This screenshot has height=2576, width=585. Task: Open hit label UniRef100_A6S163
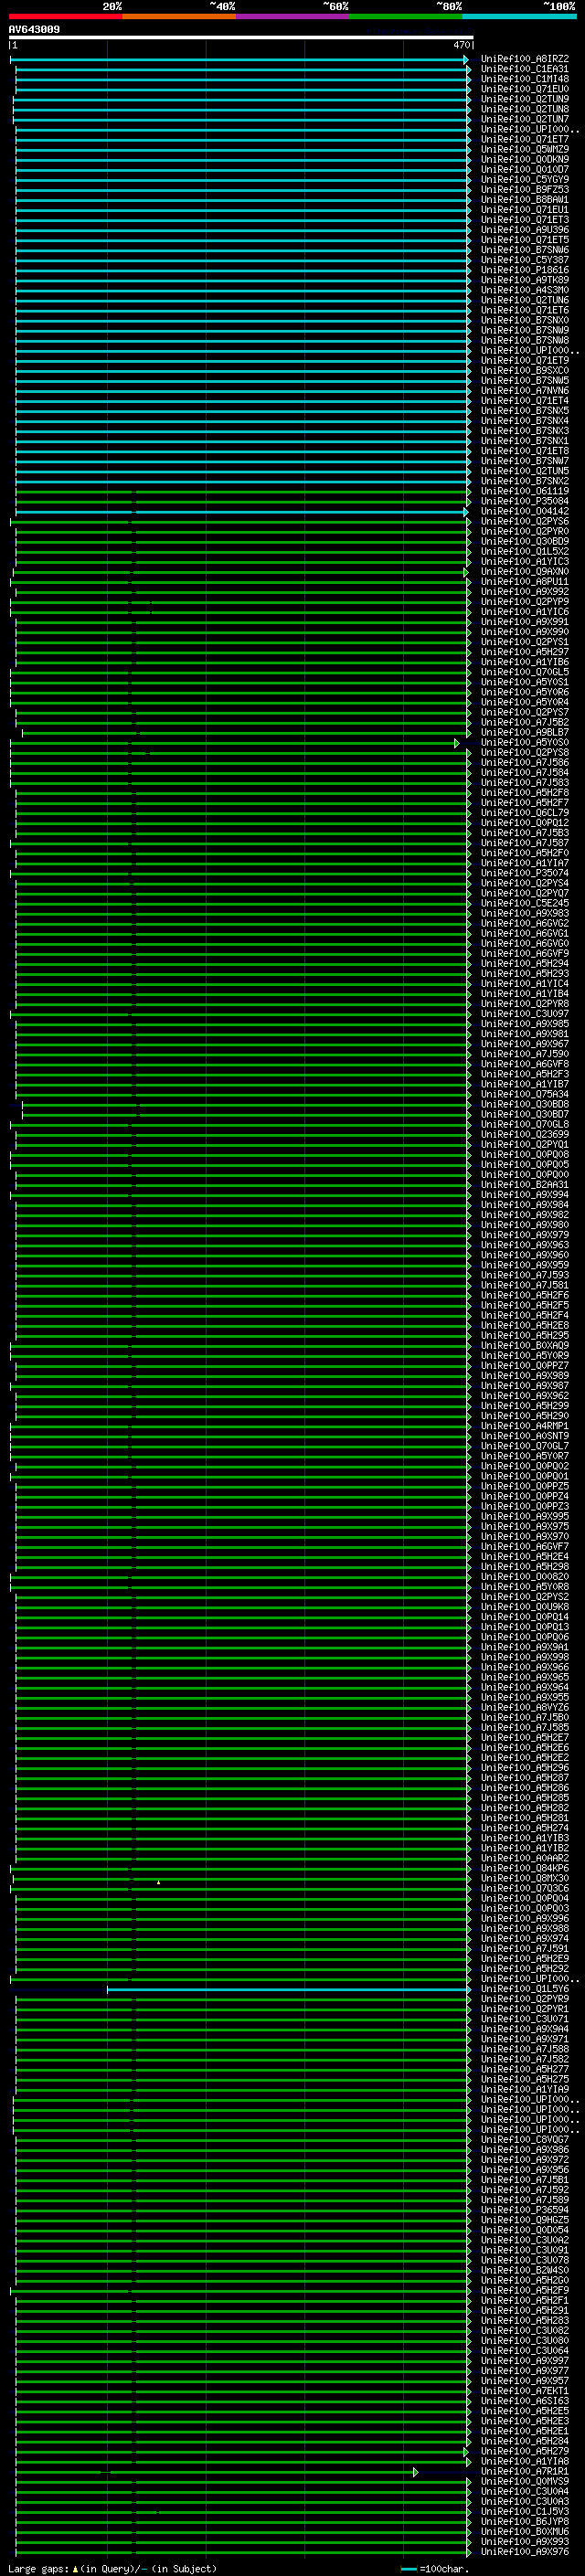click(525, 2401)
